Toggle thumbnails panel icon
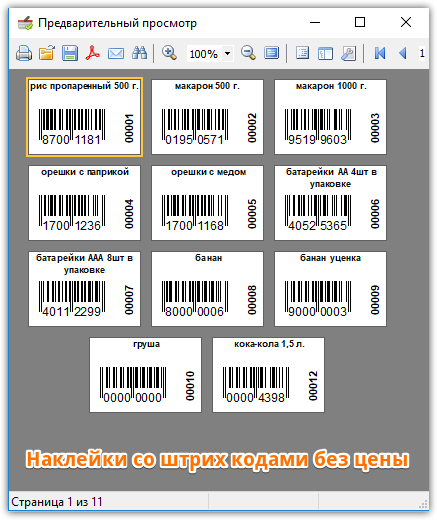The width and height of the screenshot is (437, 520). click(325, 53)
